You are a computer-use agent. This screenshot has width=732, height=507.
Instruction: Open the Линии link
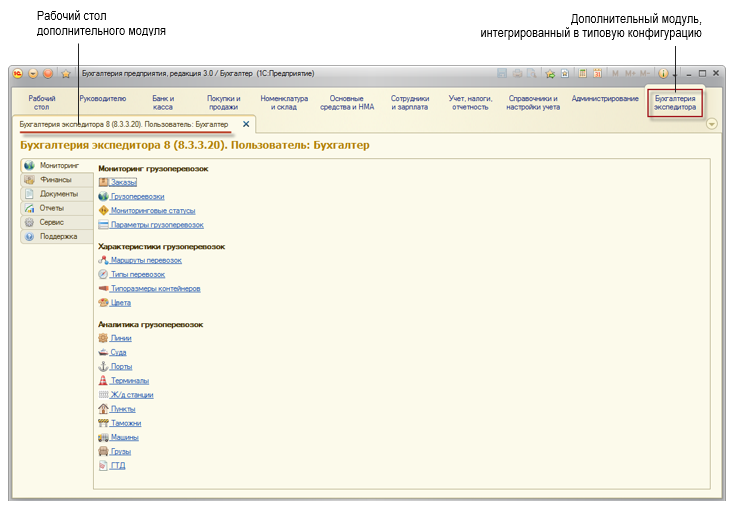click(121, 338)
